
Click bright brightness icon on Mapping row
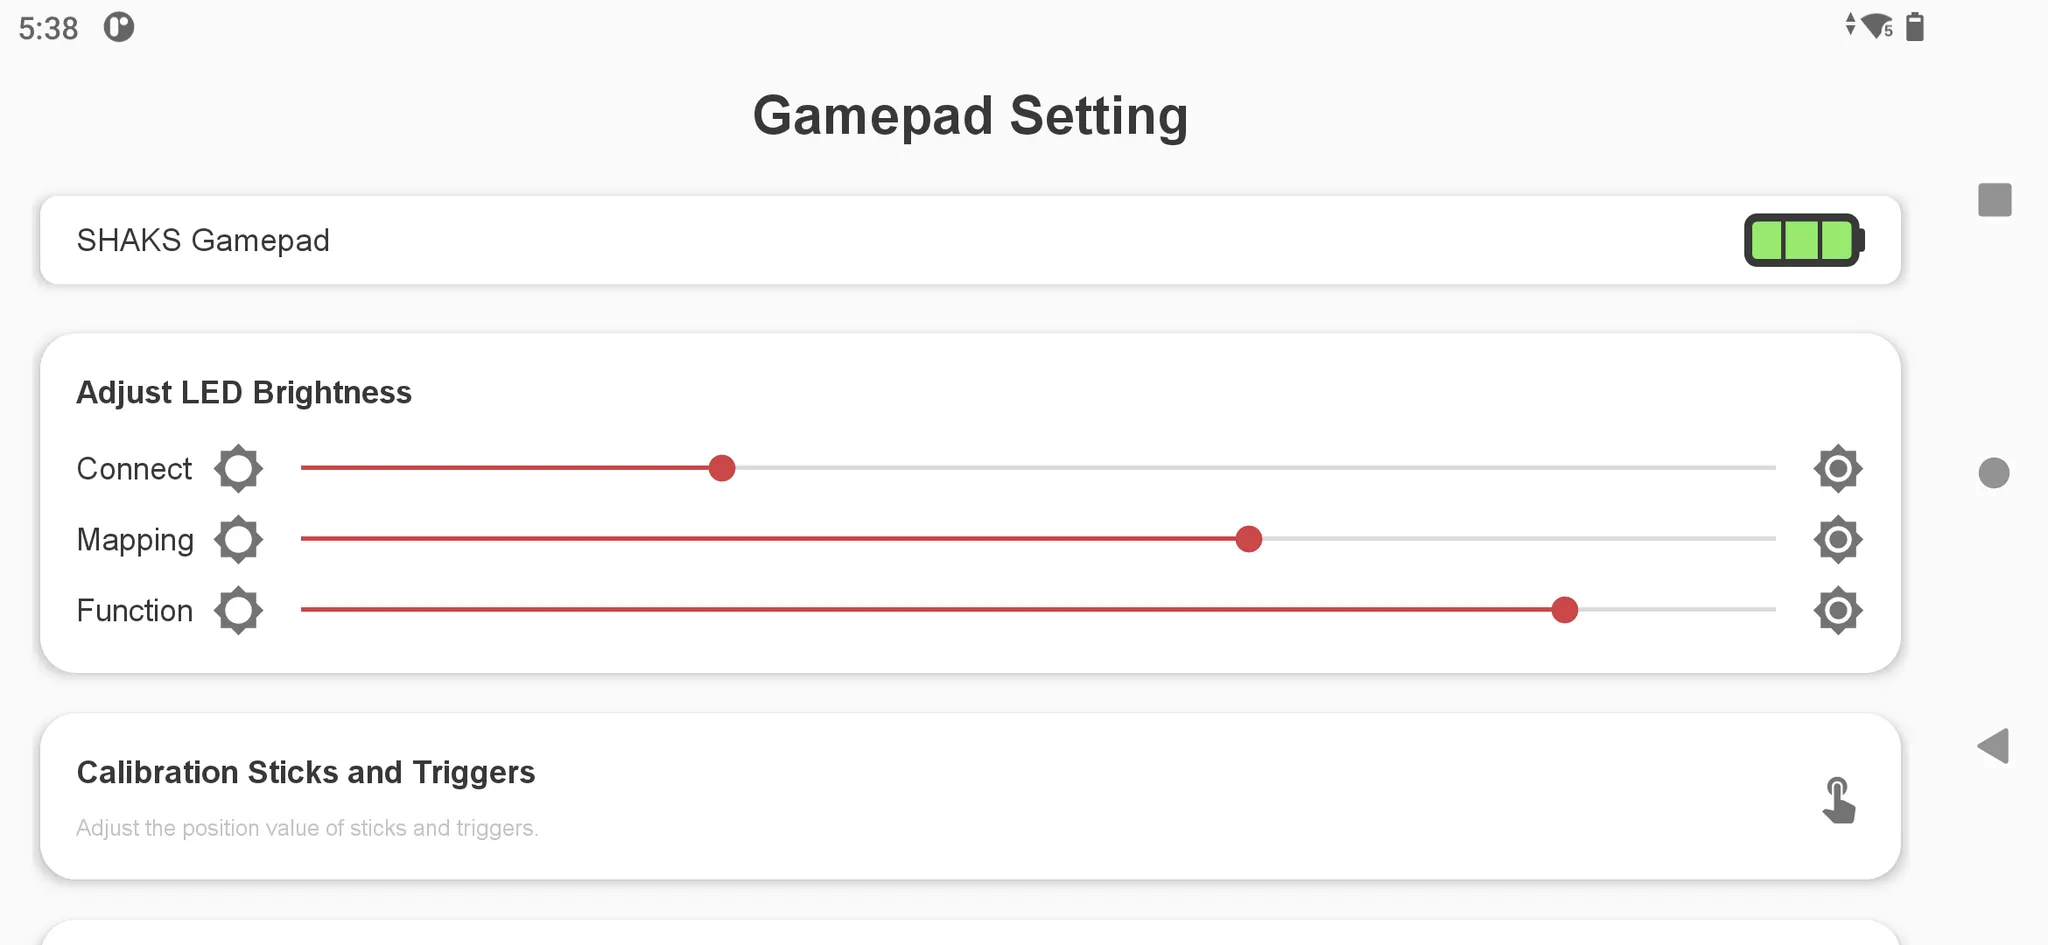click(1837, 539)
